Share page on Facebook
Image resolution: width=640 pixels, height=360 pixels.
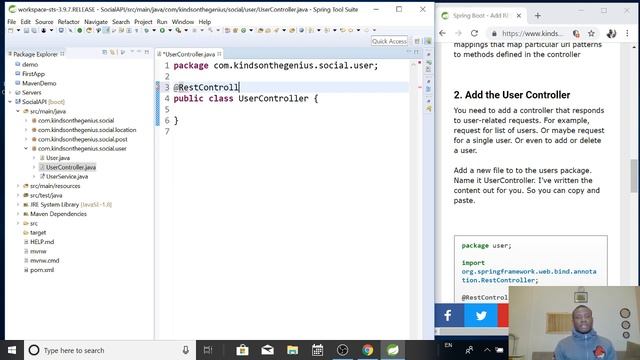point(449,315)
